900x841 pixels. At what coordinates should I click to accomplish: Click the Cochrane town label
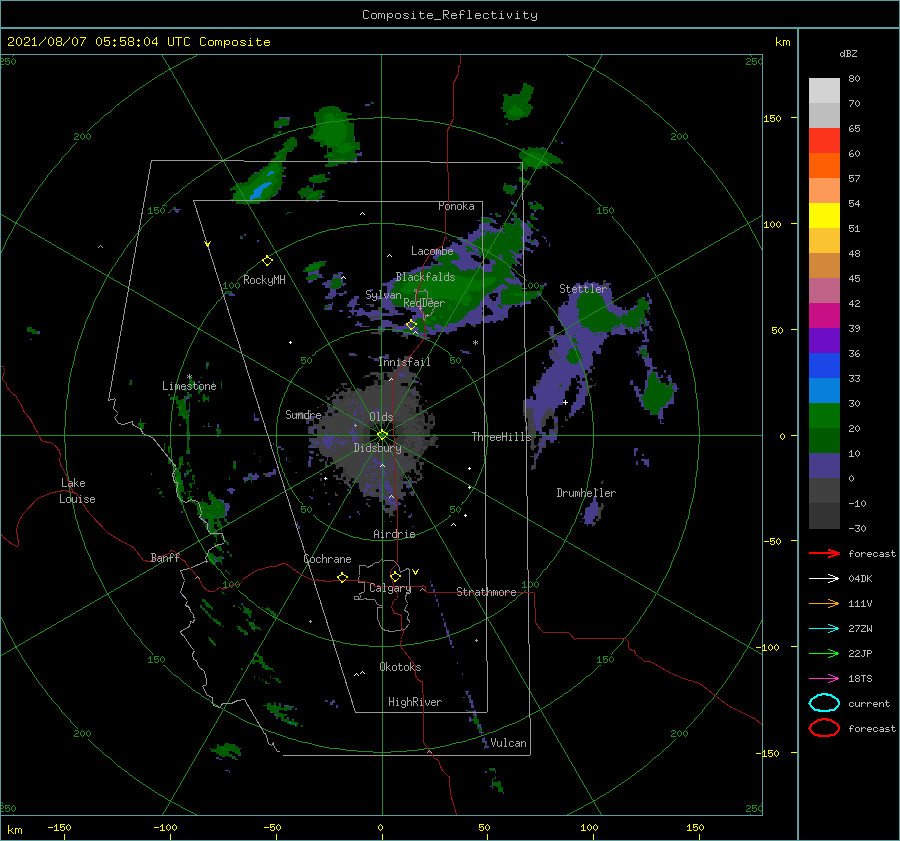[327, 559]
